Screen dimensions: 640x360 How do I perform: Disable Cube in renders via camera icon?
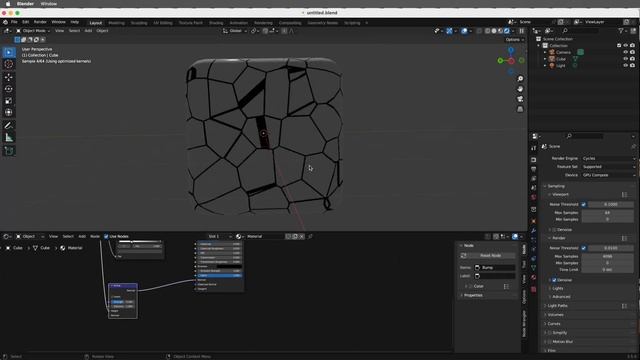click(632, 59)
